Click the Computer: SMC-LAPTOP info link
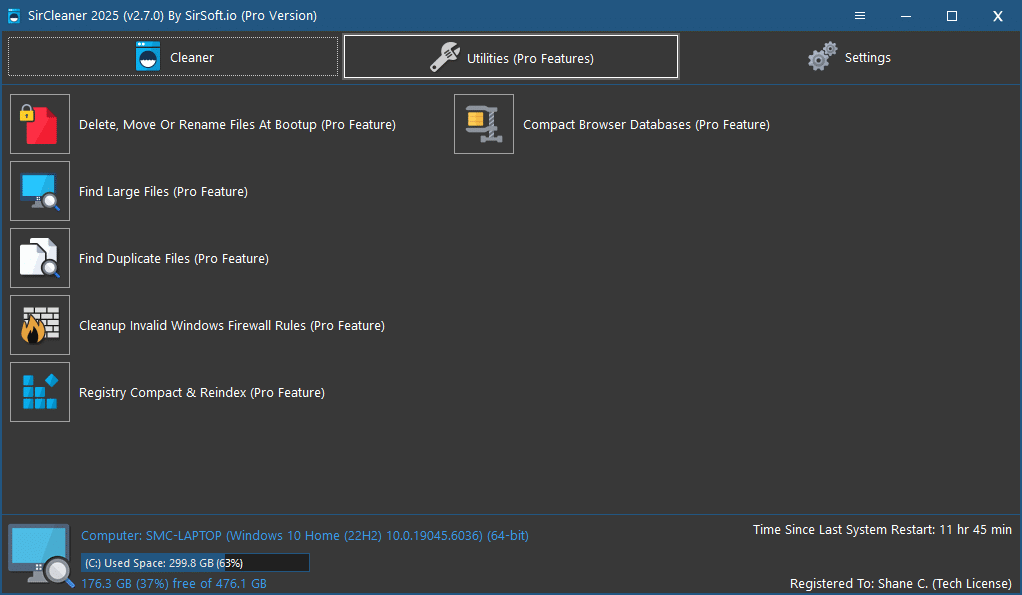 pos(305,536)
